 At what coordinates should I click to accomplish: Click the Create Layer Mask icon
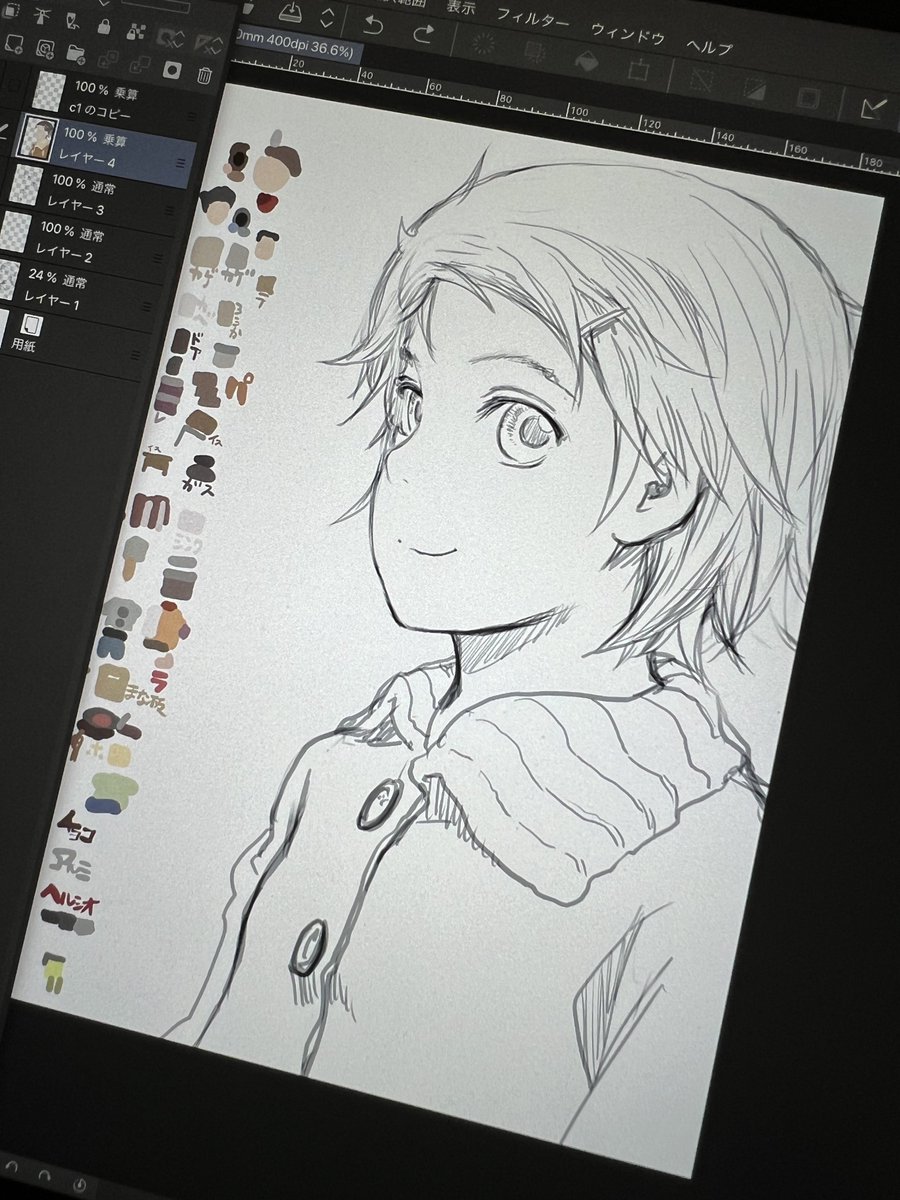pos(171,68)
